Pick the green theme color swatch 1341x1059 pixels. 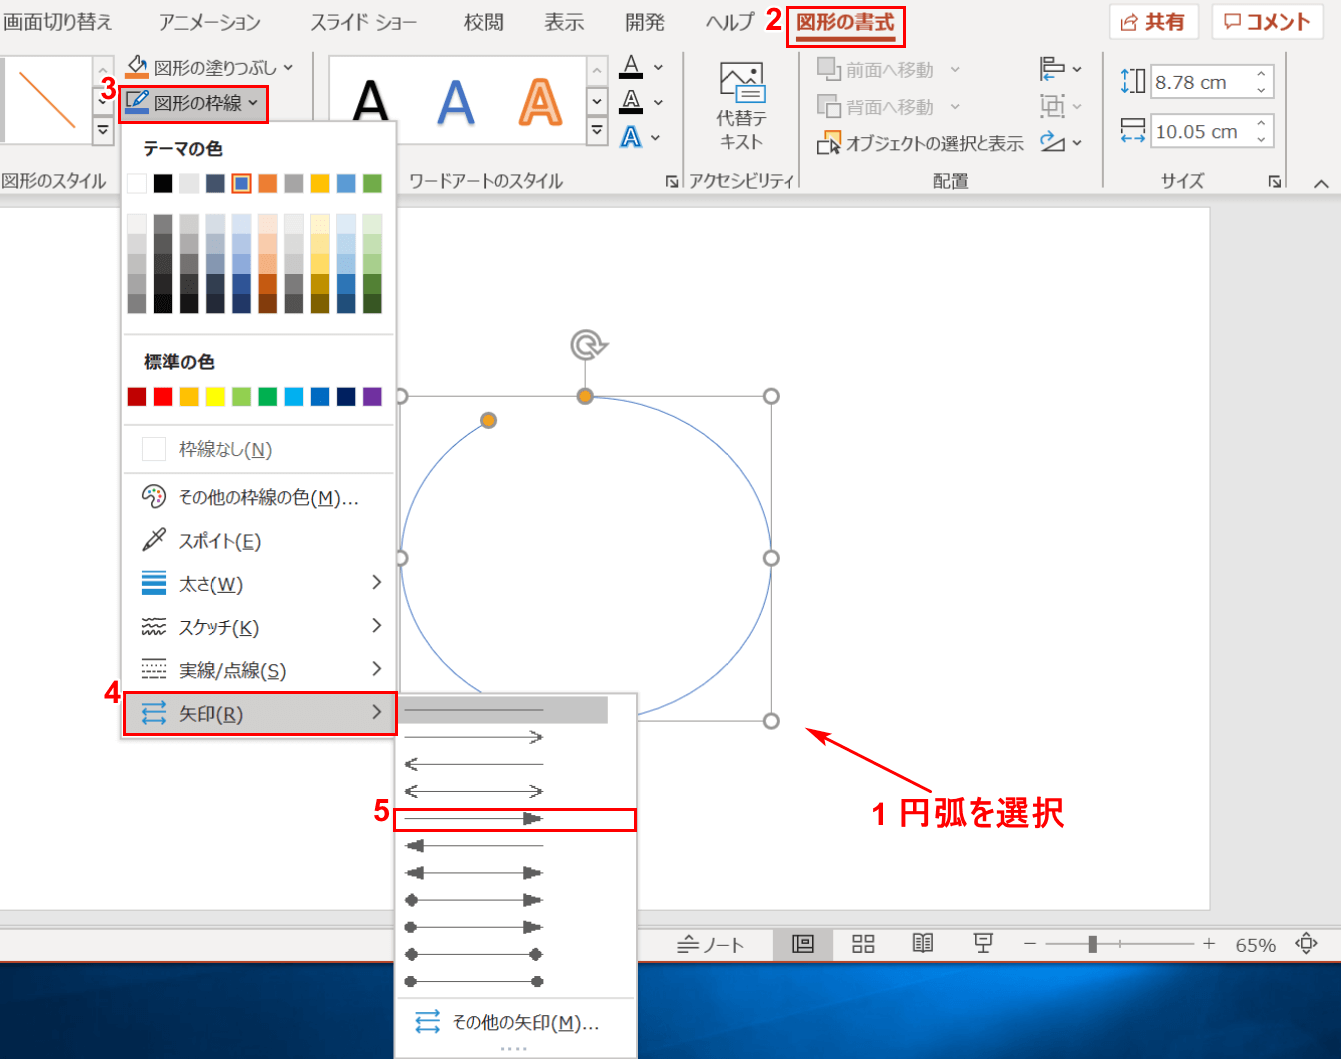(x=372, y=183)
